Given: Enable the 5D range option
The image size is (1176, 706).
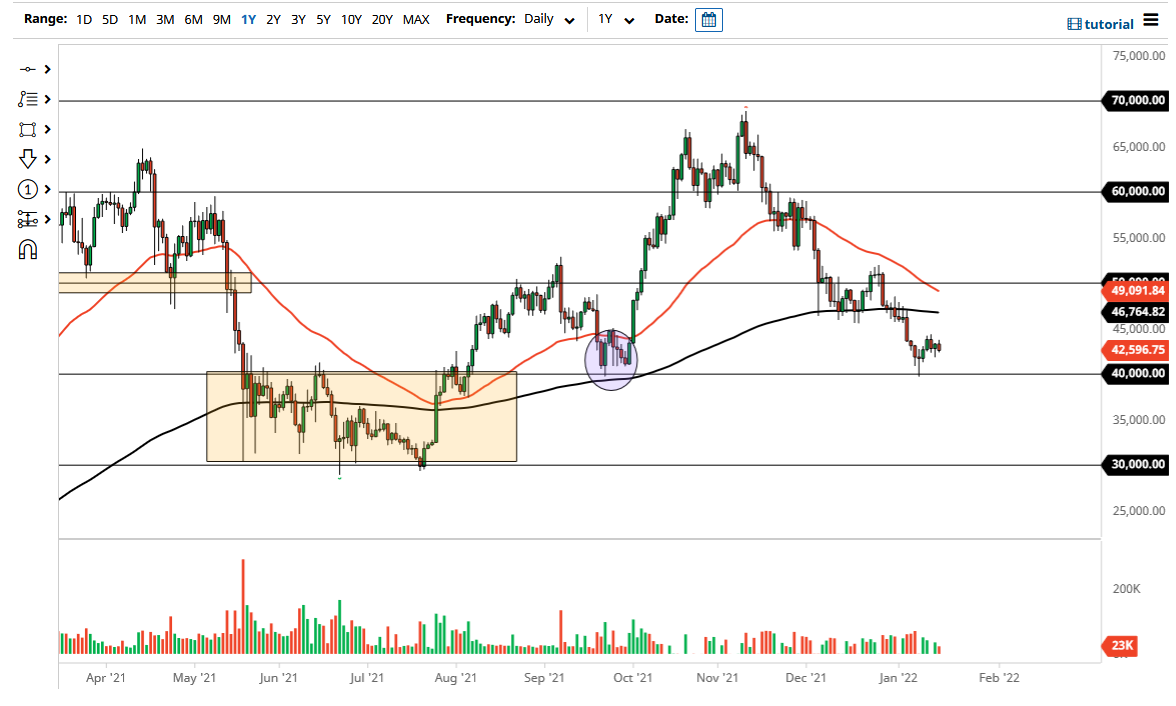Looking at the screenshot, I should 110,19.
